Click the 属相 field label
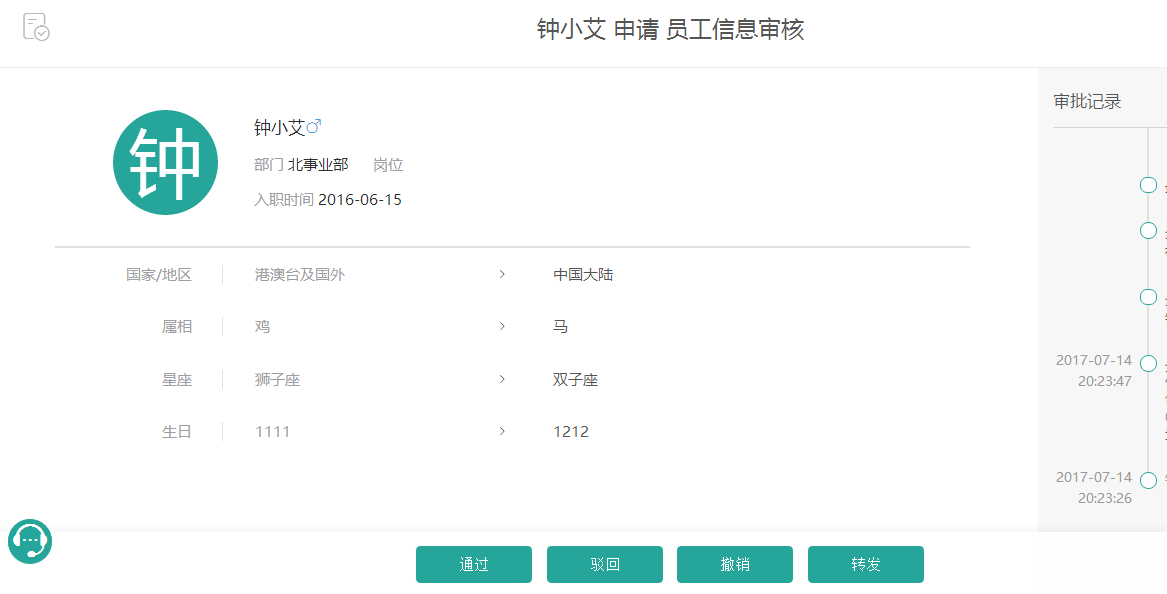 176,327
